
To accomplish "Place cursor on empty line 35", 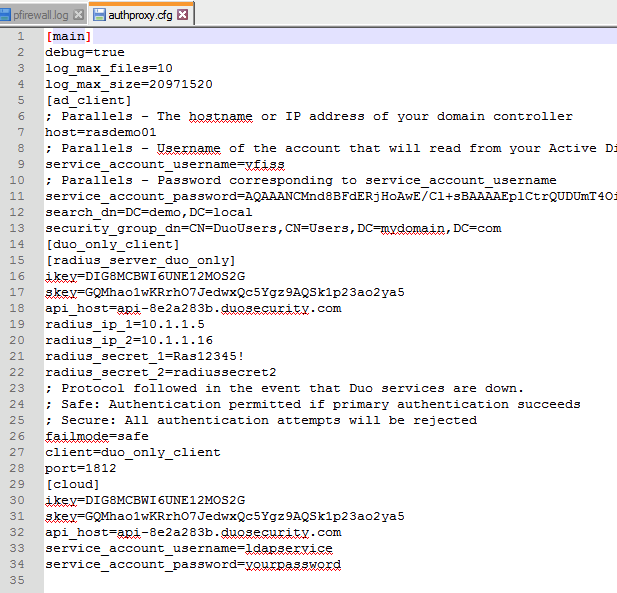I will pos(331,580).
